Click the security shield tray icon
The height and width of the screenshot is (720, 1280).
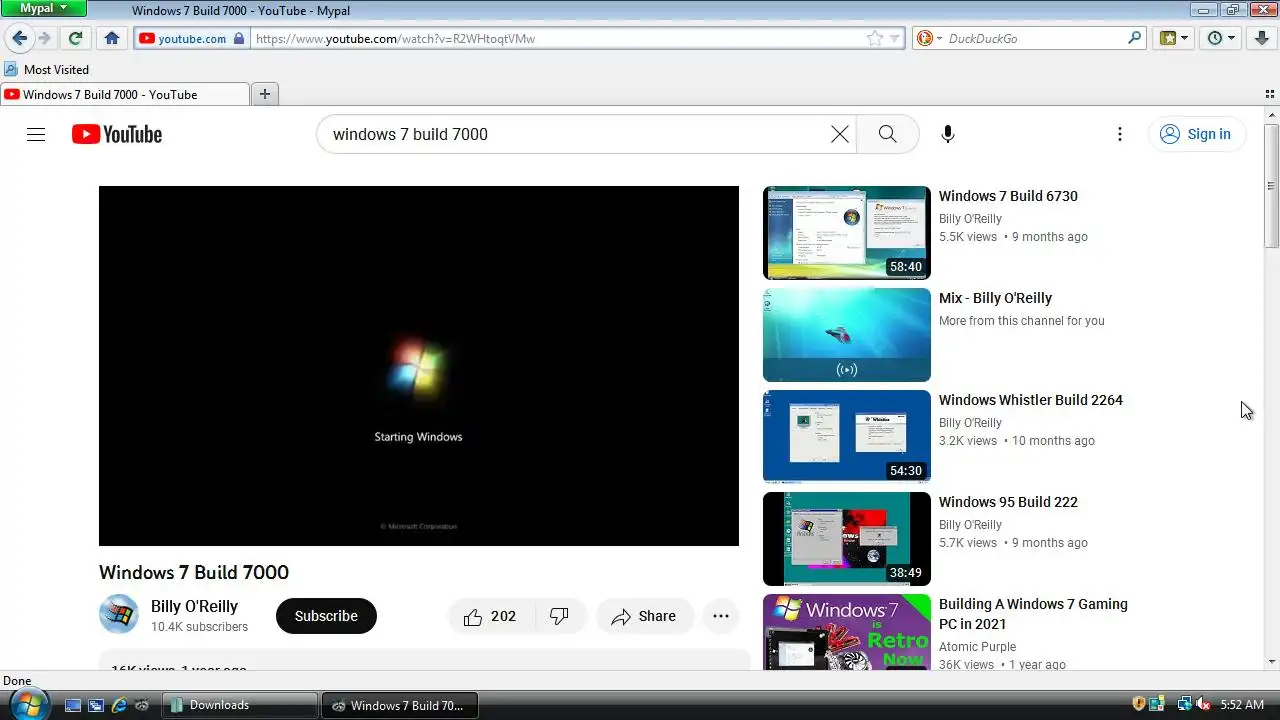click(x=1139, y=705)
